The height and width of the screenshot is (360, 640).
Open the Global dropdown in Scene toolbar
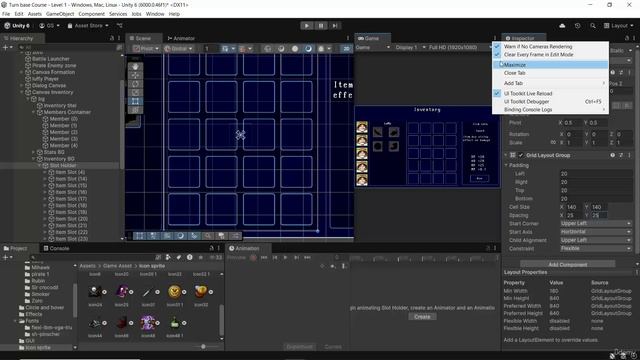click(178, 48)
